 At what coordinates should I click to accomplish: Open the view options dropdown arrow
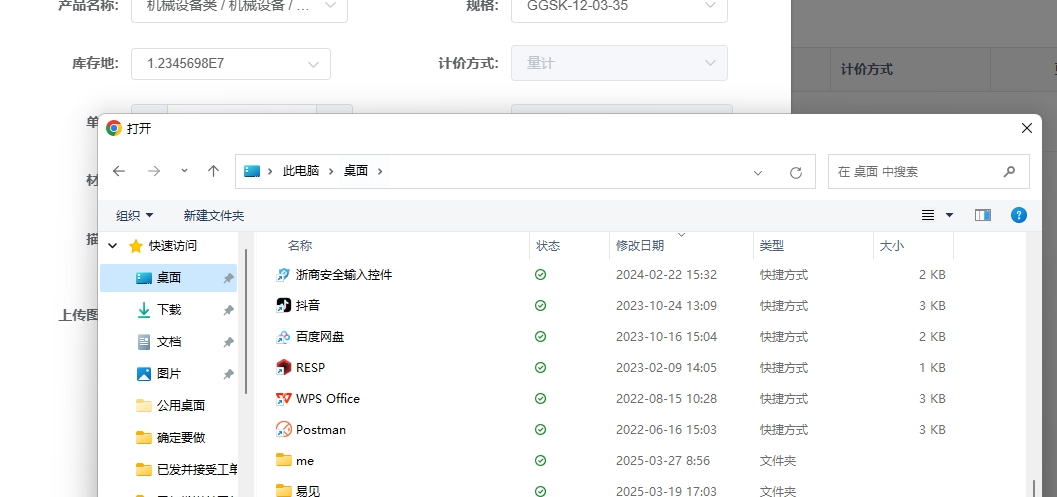click(950, 215)
